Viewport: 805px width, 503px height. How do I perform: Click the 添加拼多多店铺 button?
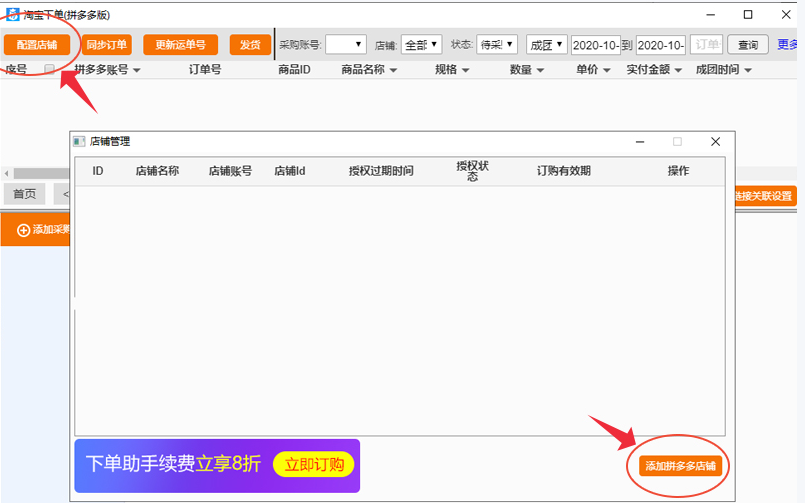pos(680,466)
